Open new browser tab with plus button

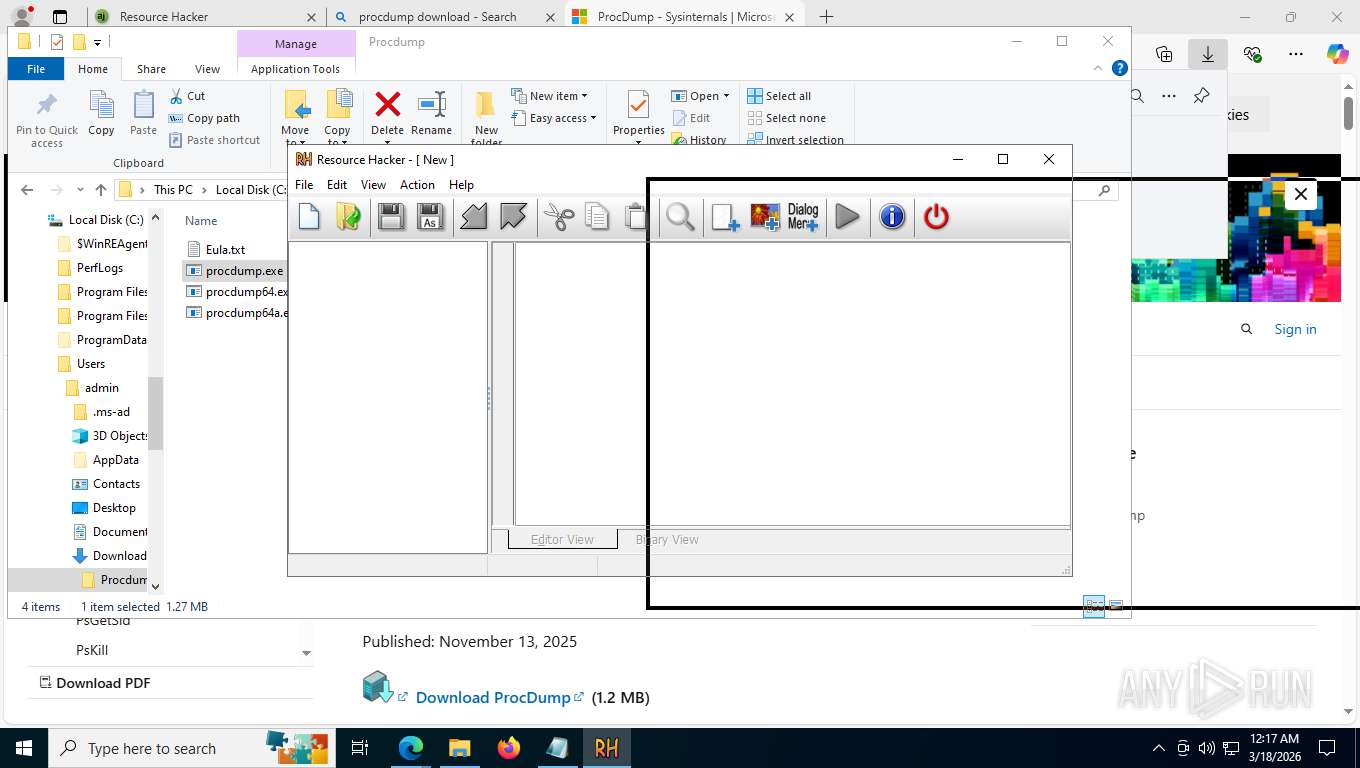(826, 17)
